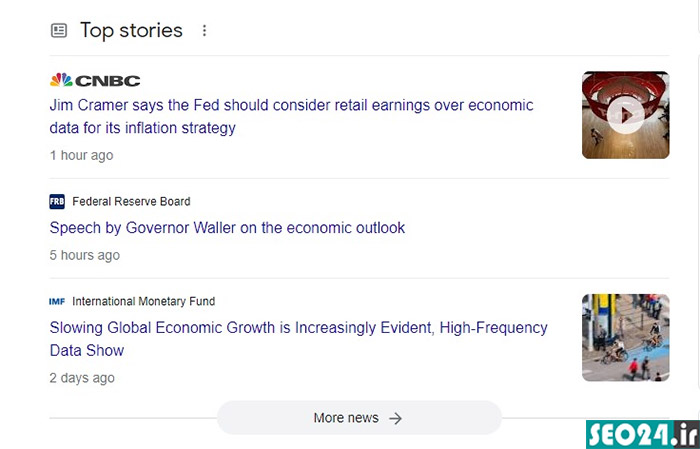The width and height of the screenshot is (700, 449).
Task: Open the Jim Cramer Fed inflation strategy headline
Action: pyautogui.click(x=292, y=116)
